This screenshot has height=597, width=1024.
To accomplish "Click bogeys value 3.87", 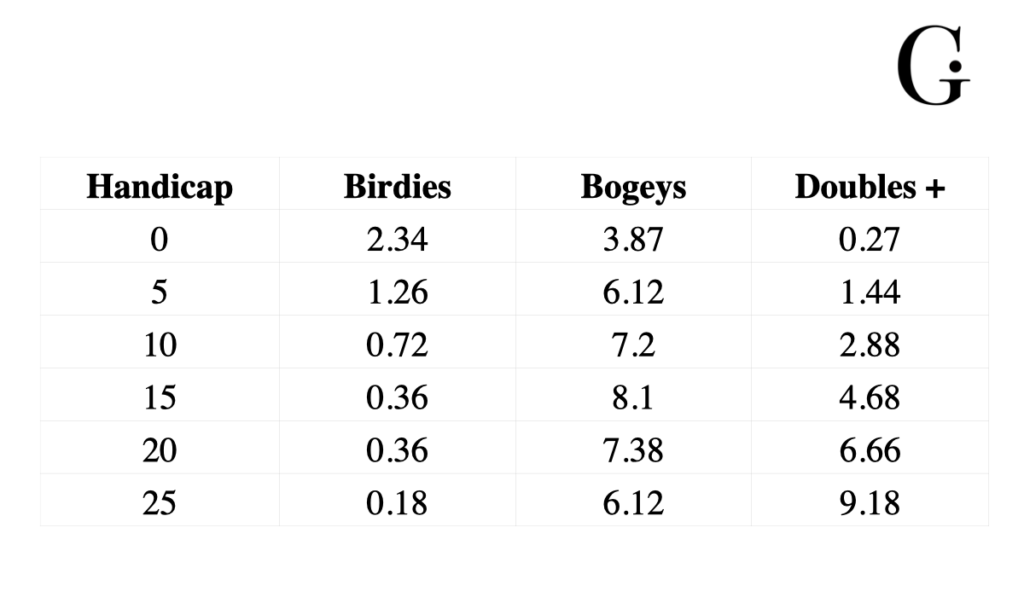I will click(x=633, y=240).
